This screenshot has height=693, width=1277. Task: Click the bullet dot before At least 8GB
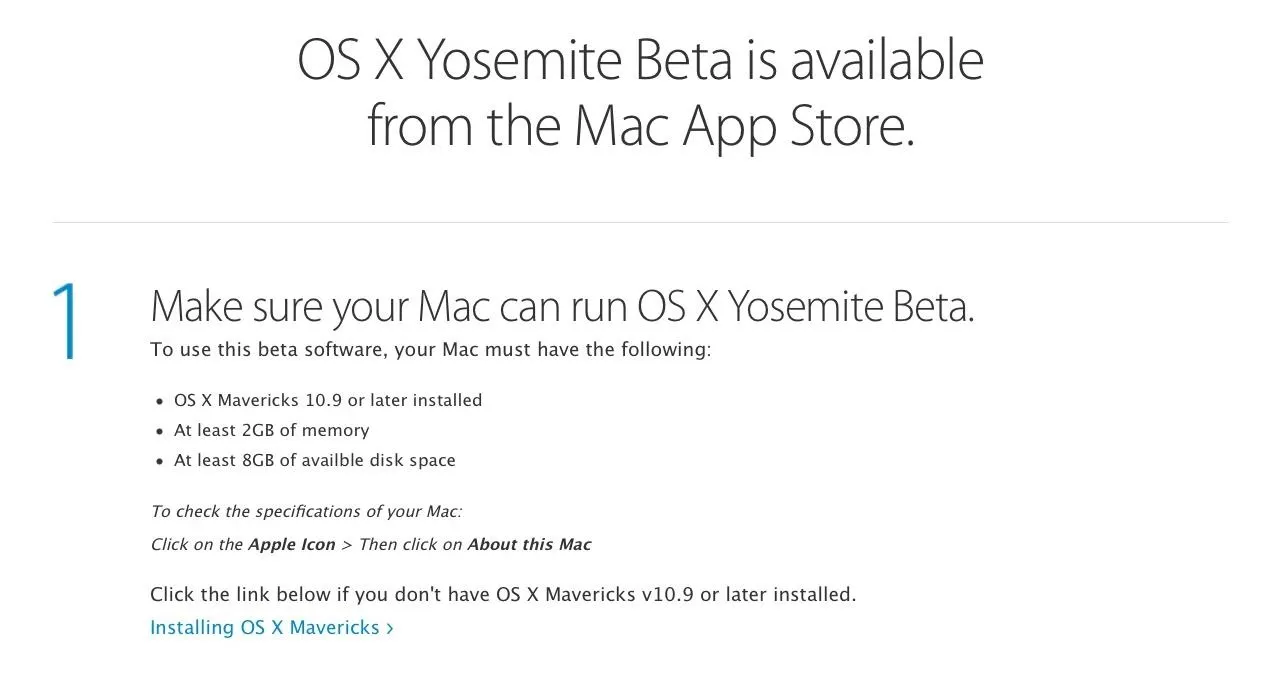point(160,461)
